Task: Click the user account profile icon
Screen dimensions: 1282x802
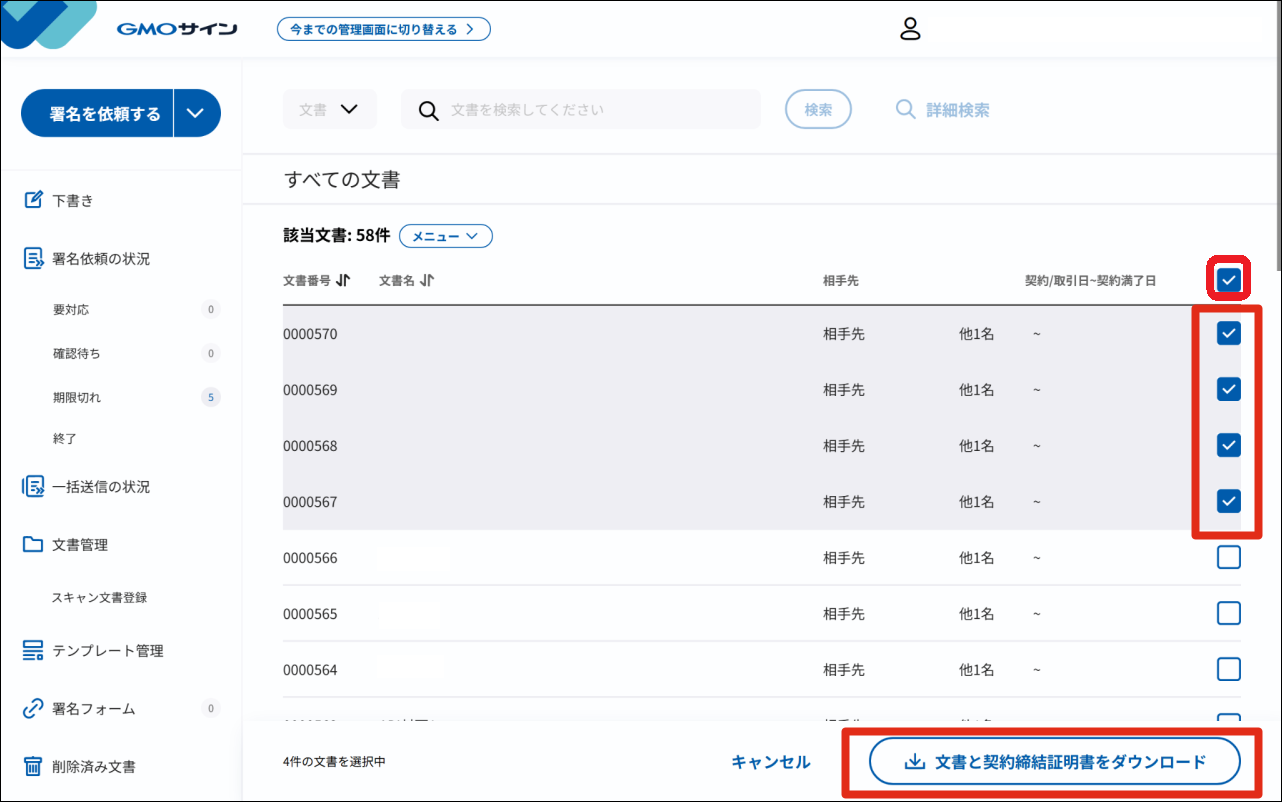Action: (909, 29)
